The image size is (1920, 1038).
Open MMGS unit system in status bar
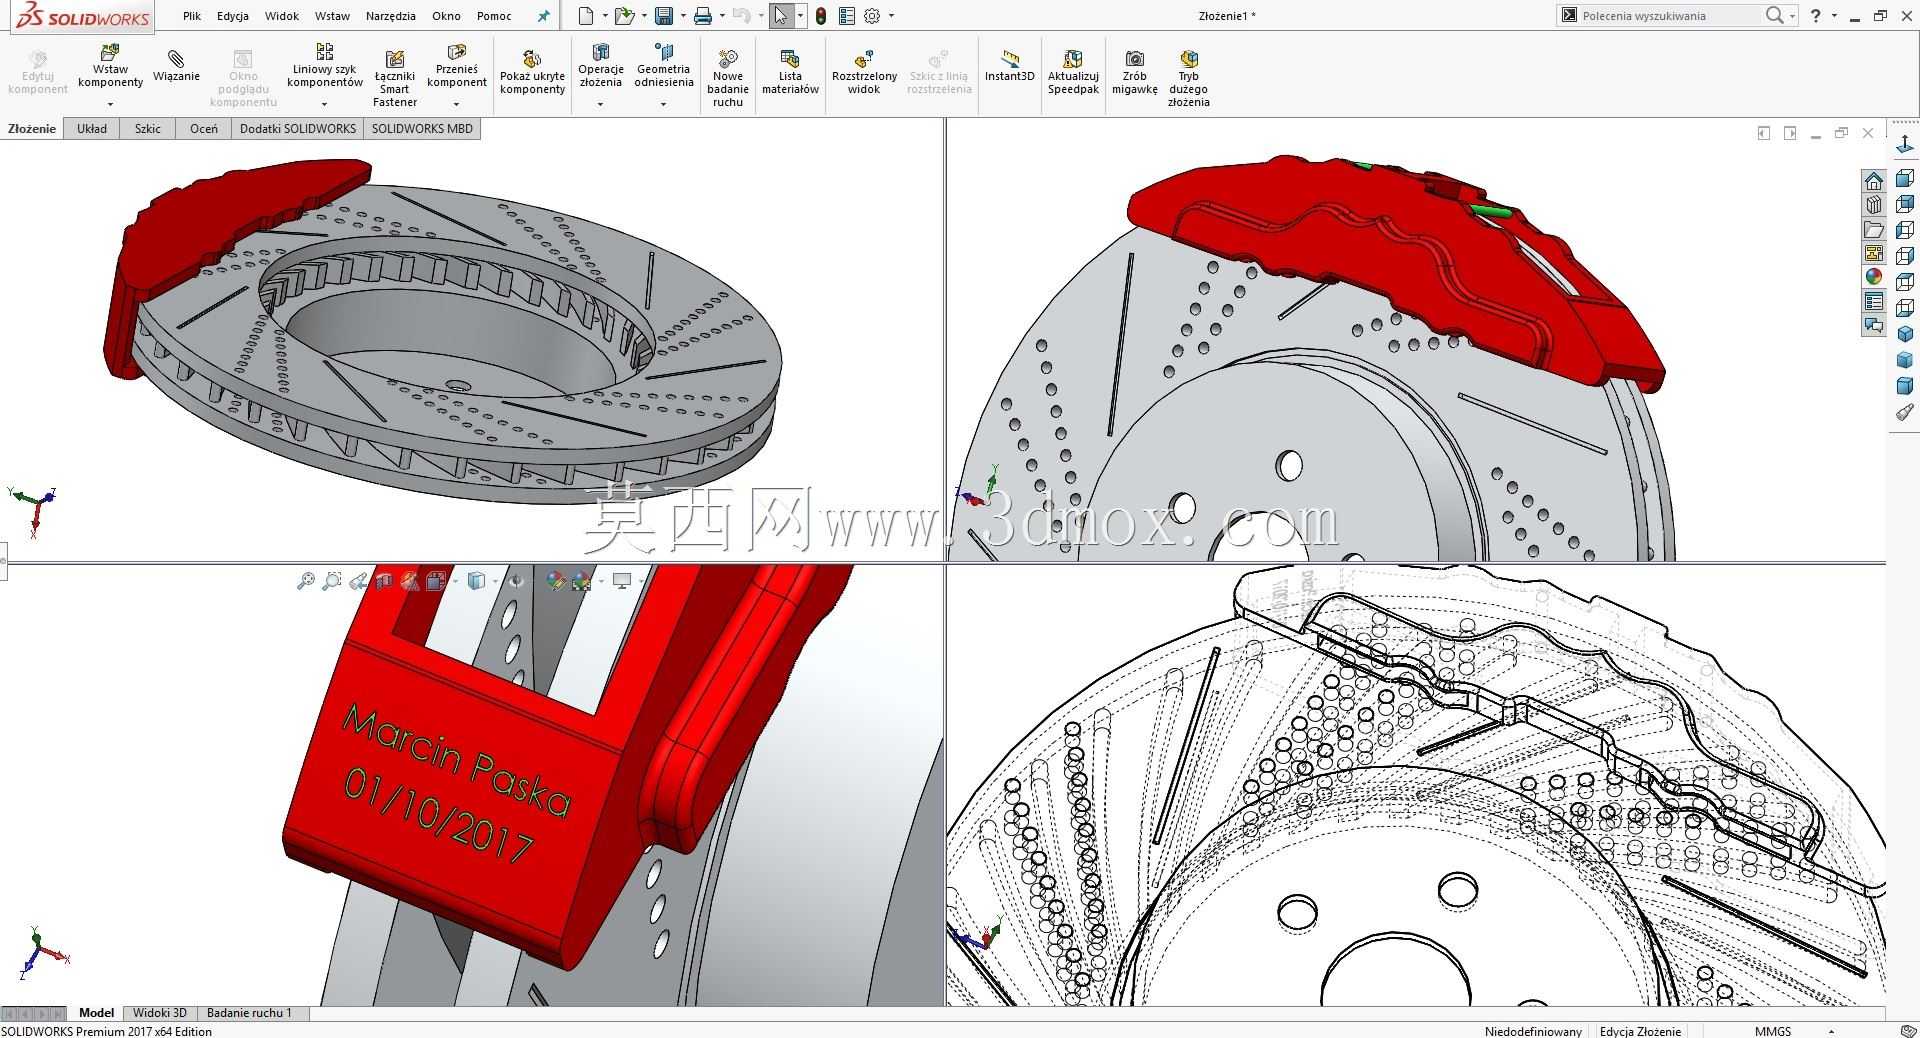point(1773,1031)
